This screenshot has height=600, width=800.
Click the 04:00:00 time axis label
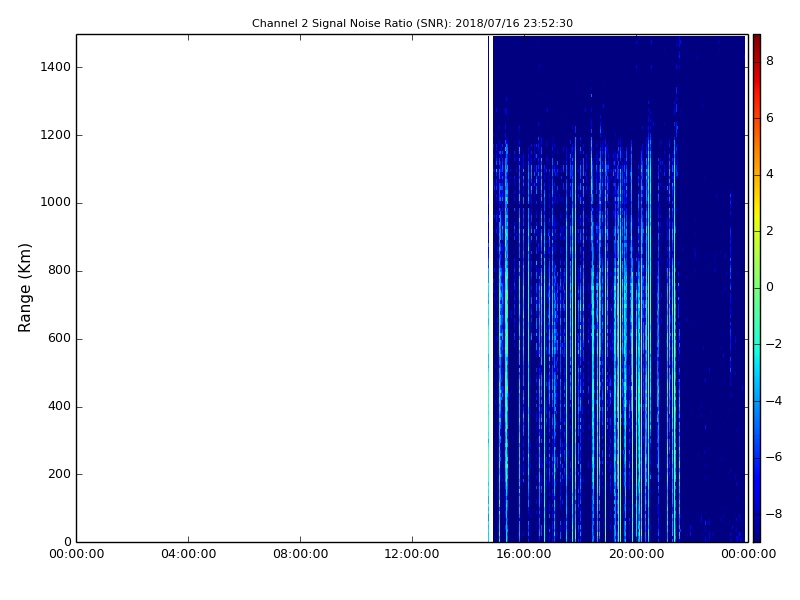(x=188, y=554)
